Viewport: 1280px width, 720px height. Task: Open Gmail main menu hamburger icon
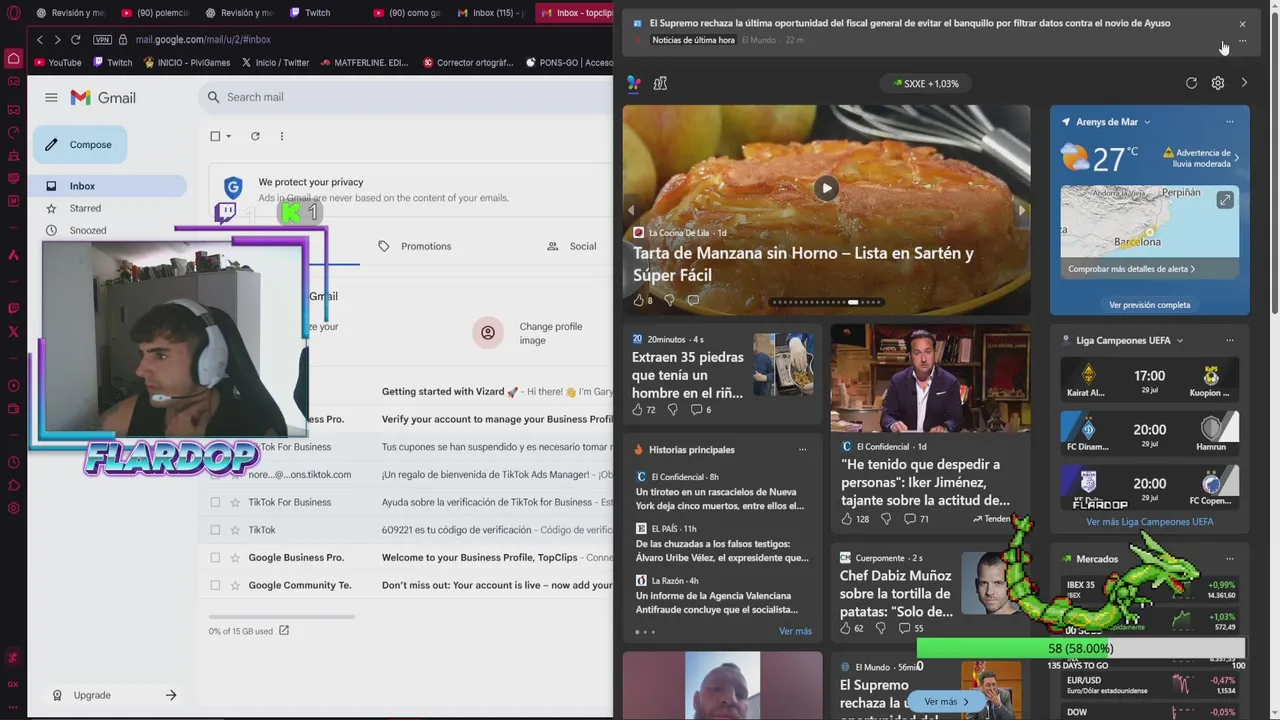pyautogui.click(x=51, y=97)
